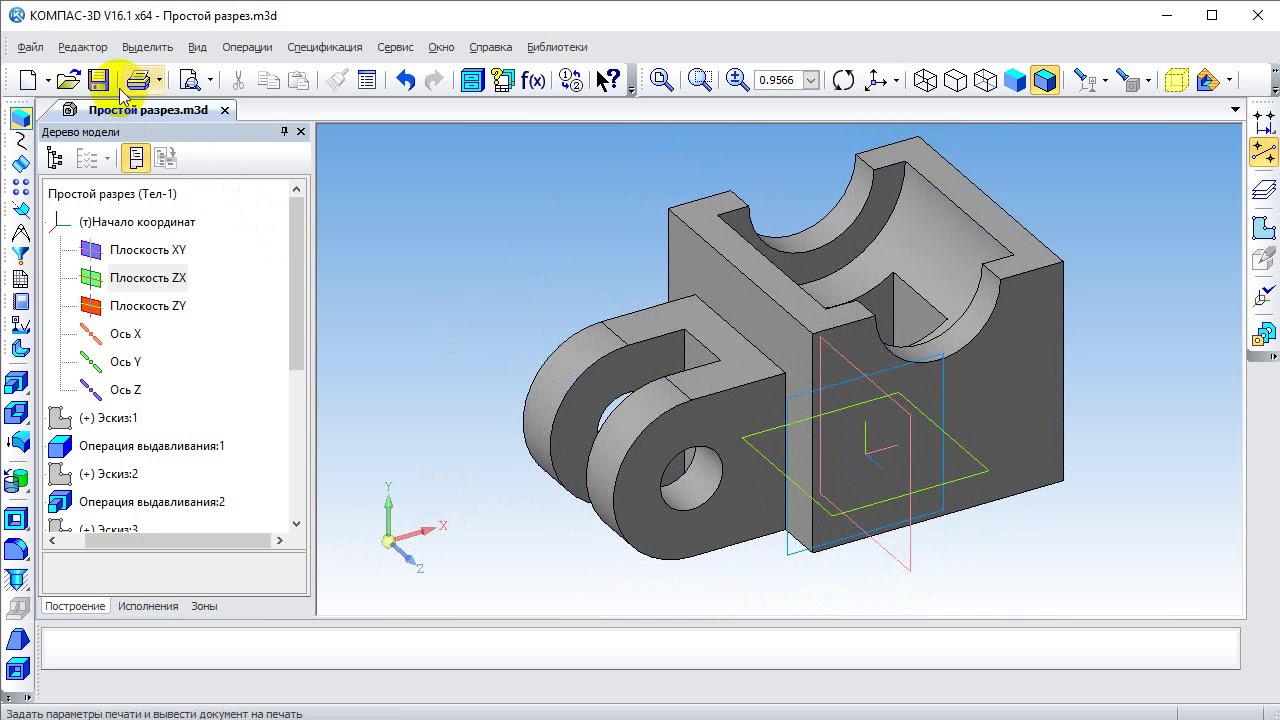Click the Save document icon
The height and width of the screenshot is (720, 1280).
coord(98,81)
